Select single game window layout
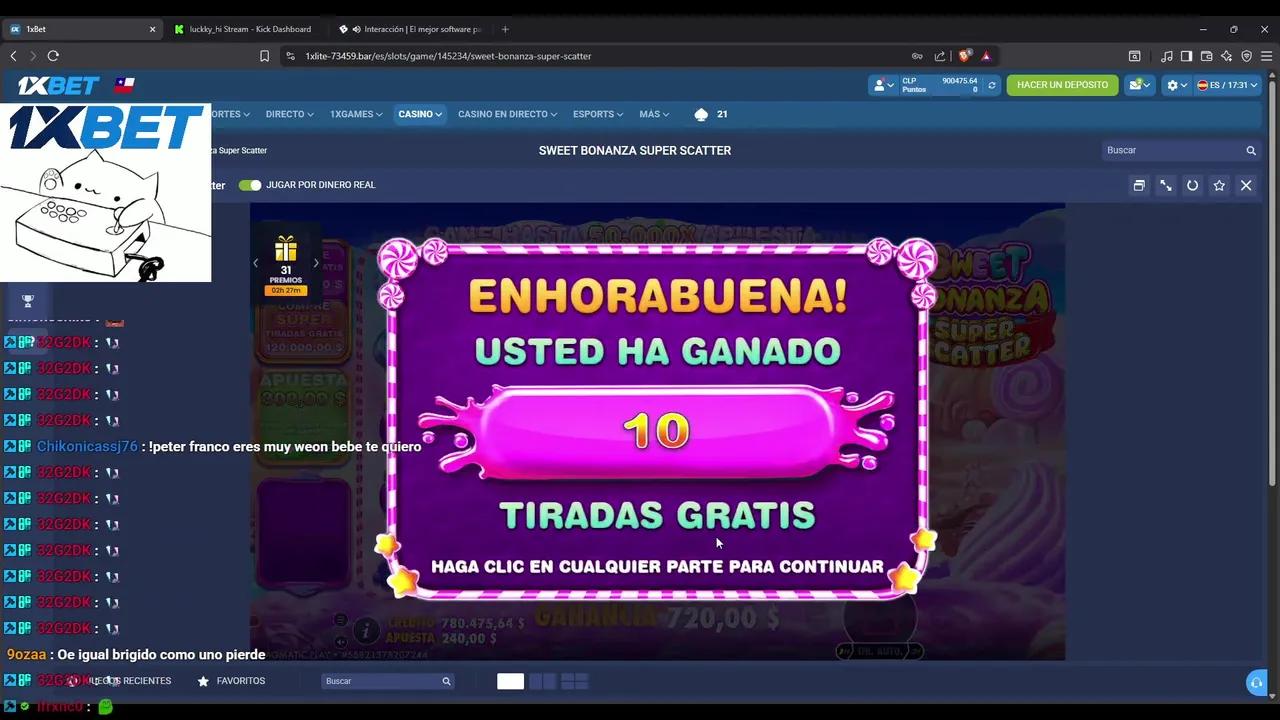 pos(510,681)
